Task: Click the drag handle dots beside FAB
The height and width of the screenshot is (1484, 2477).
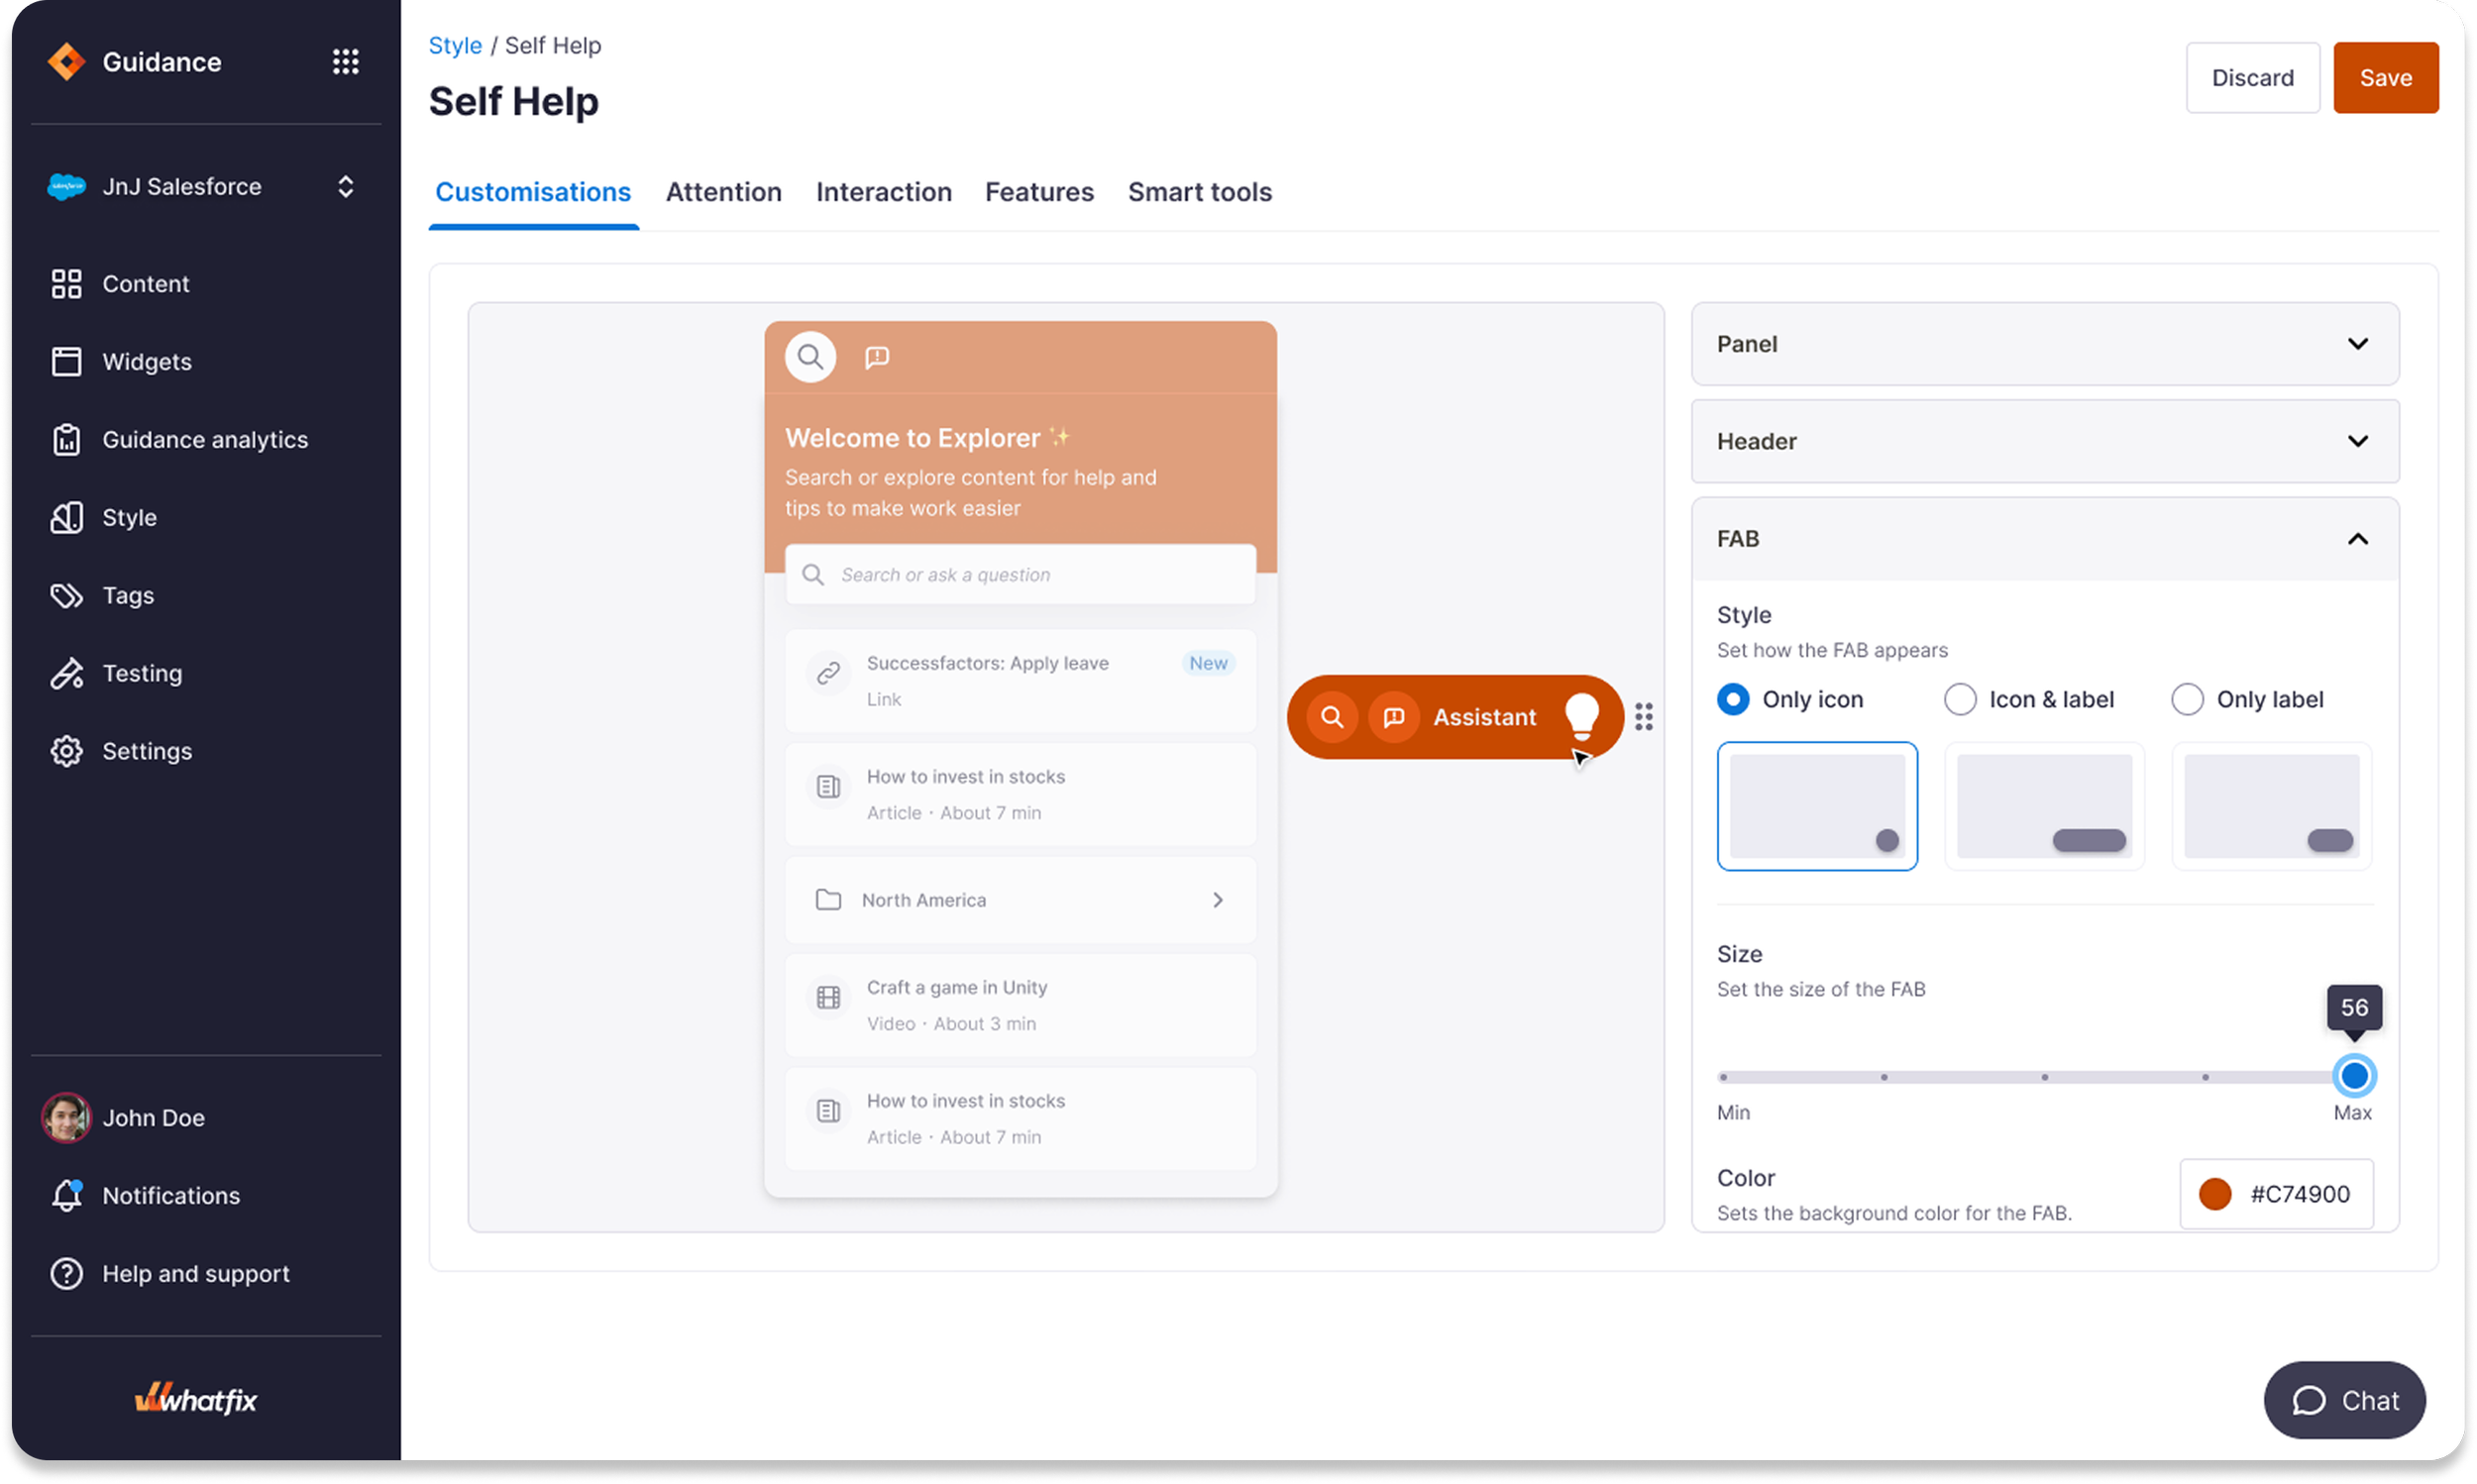Action: (x=1643, y=717)
